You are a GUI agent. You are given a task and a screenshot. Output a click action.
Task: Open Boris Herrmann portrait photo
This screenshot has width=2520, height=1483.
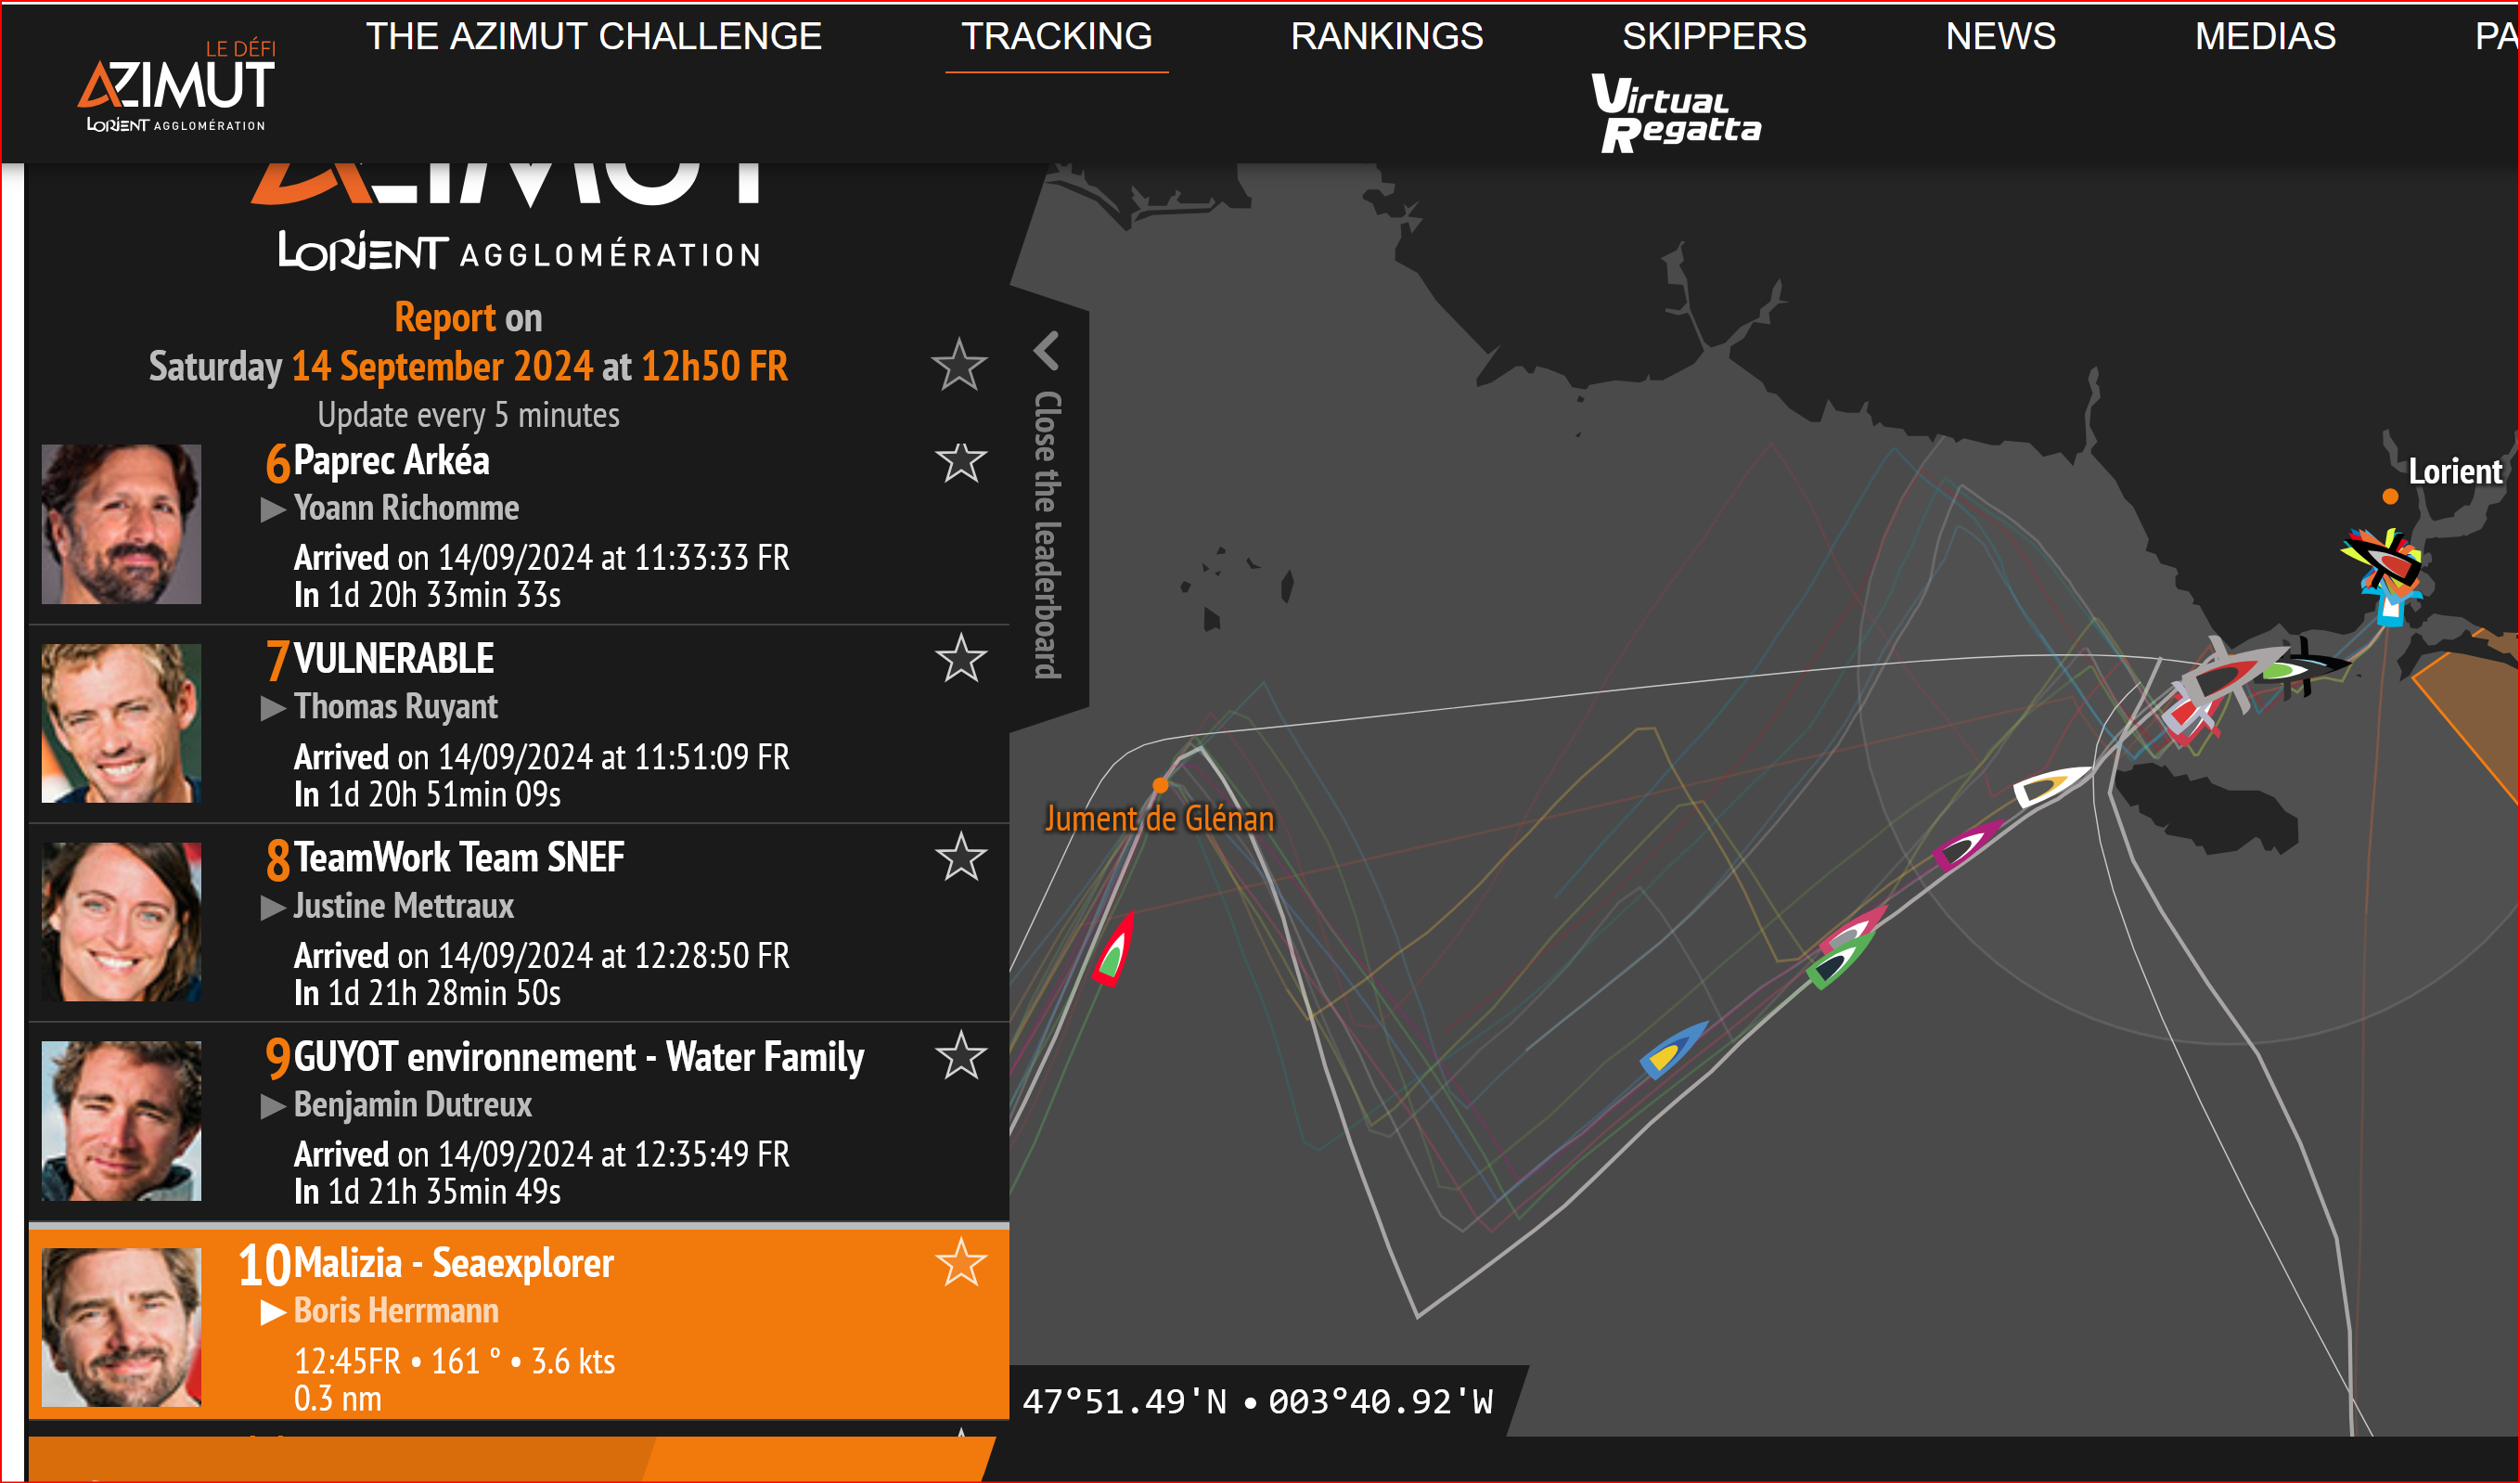click(121, 1327)
